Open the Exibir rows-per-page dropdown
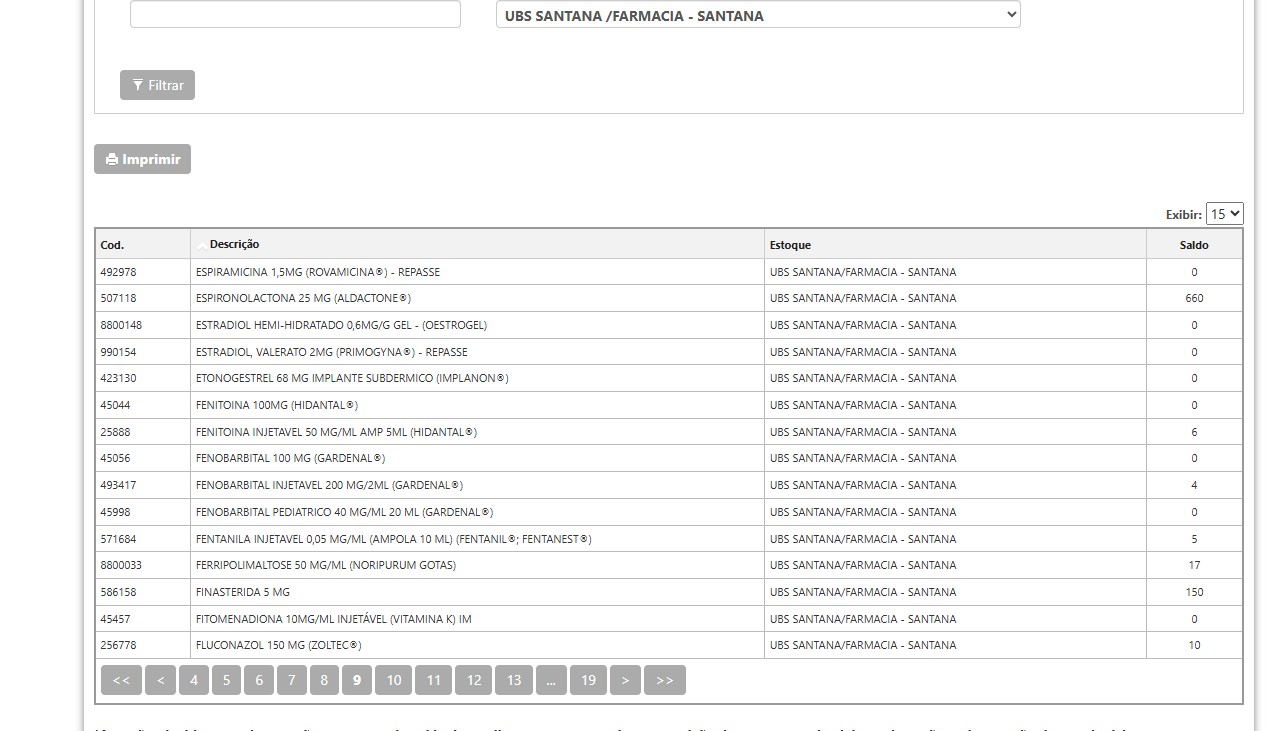The image size is (1281, 731). pos(1224,214)
